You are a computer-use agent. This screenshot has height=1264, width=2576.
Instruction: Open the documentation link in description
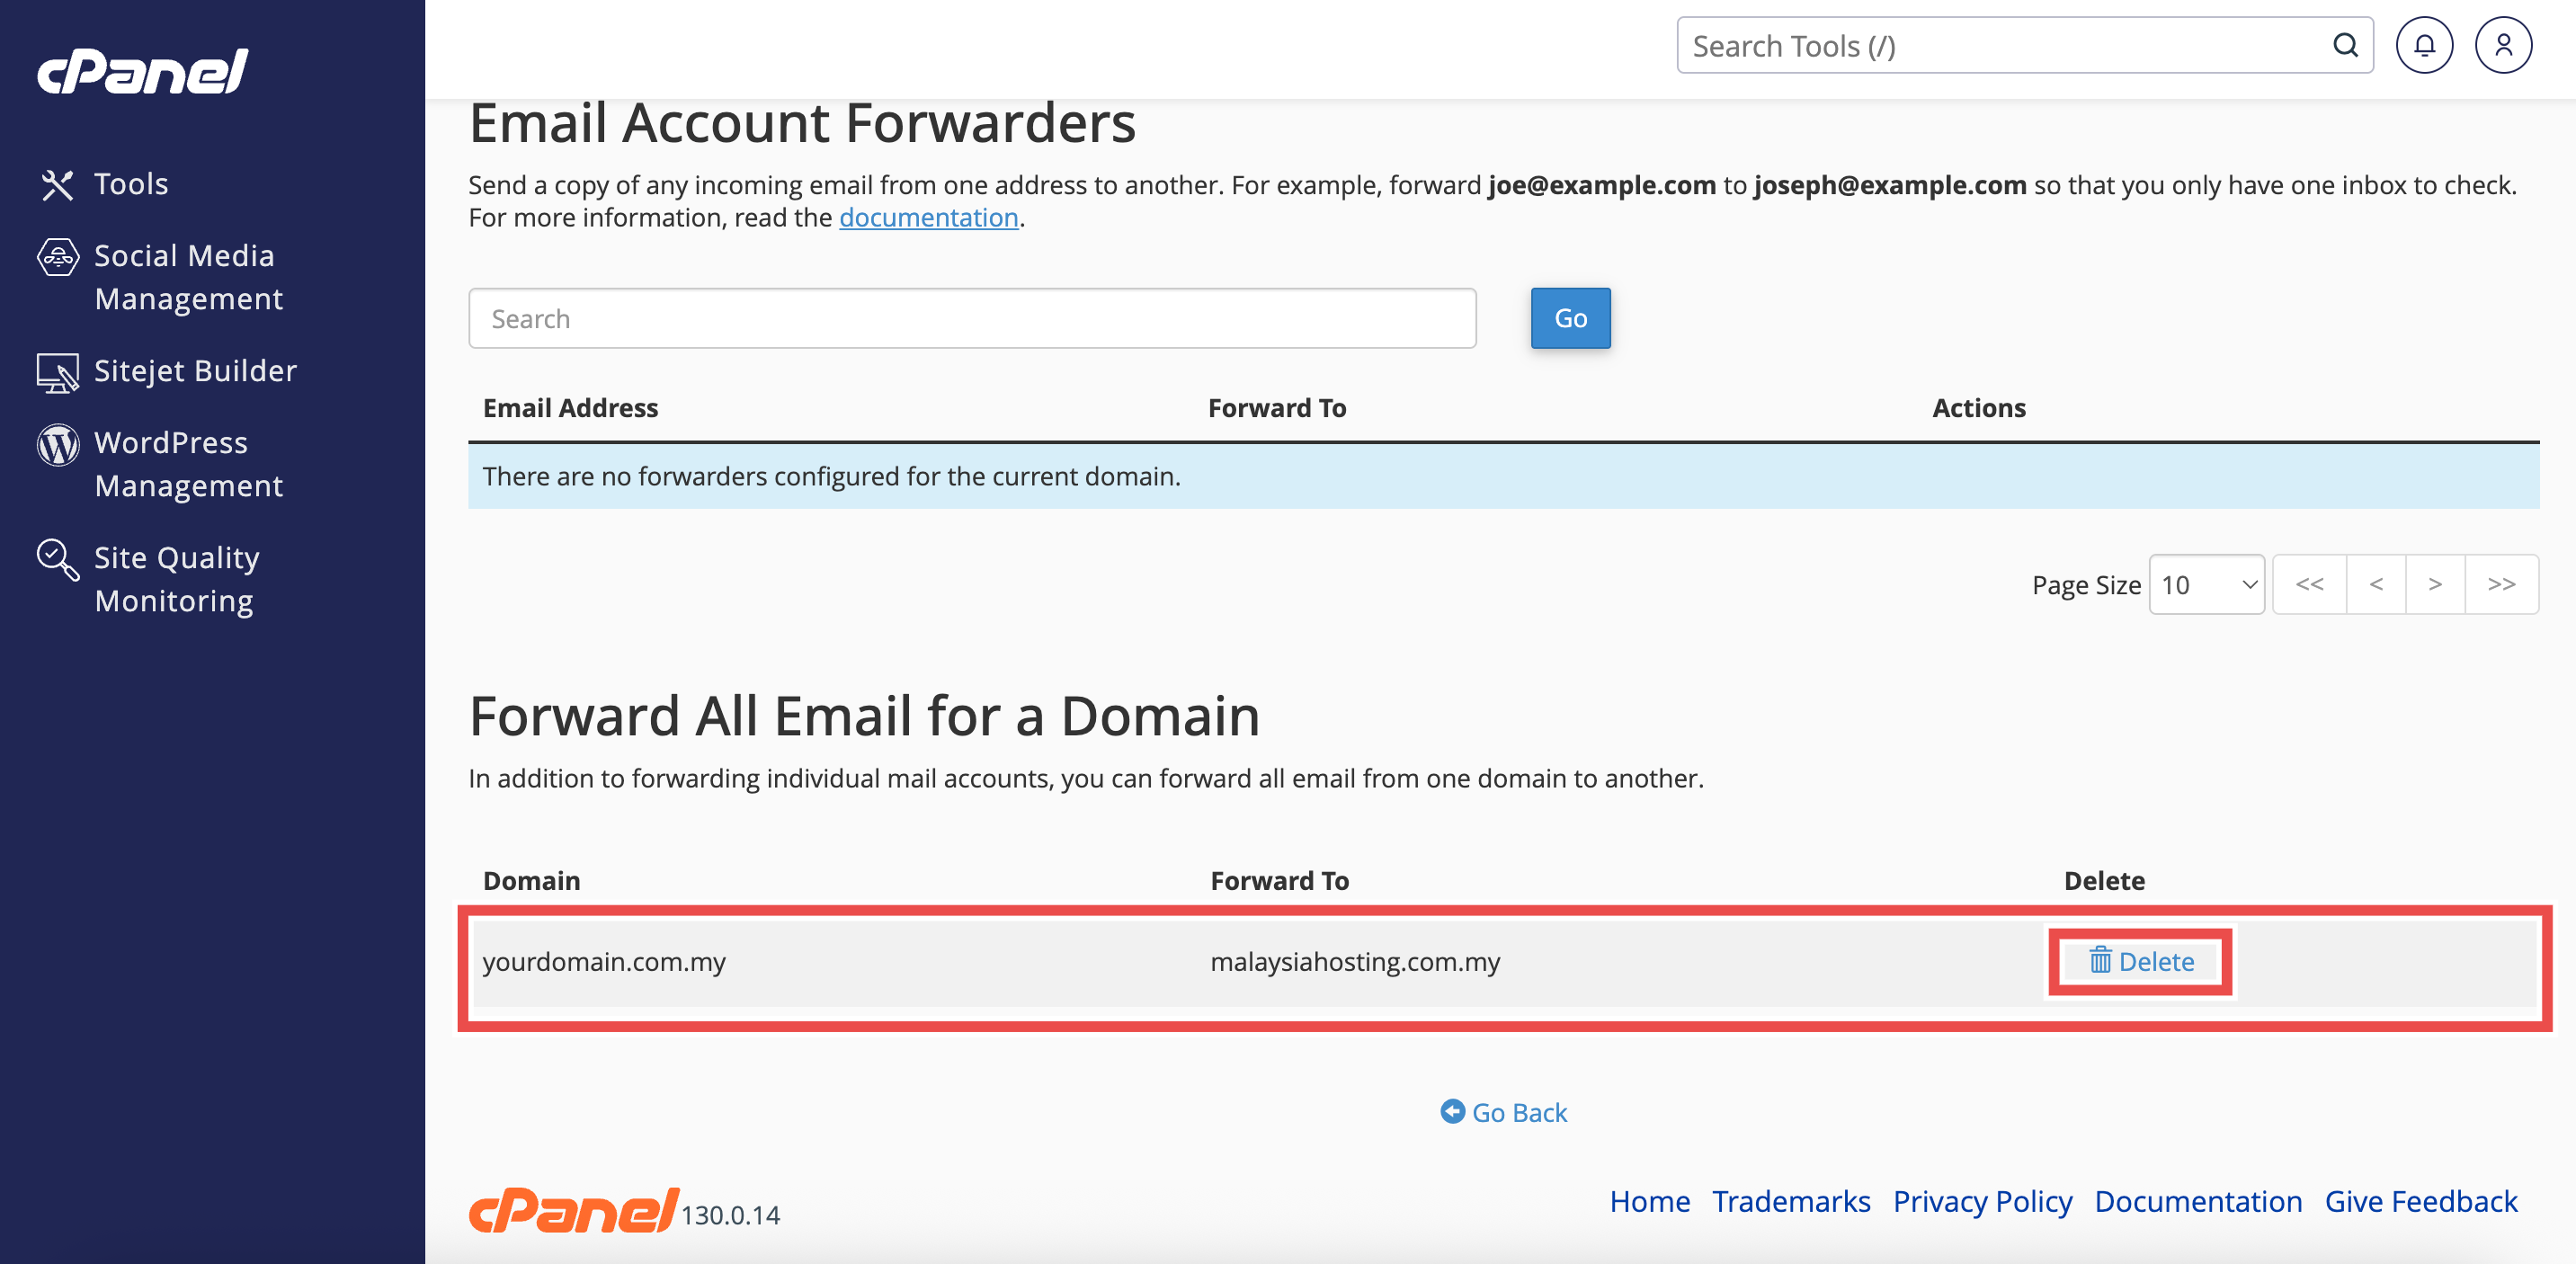928,218
